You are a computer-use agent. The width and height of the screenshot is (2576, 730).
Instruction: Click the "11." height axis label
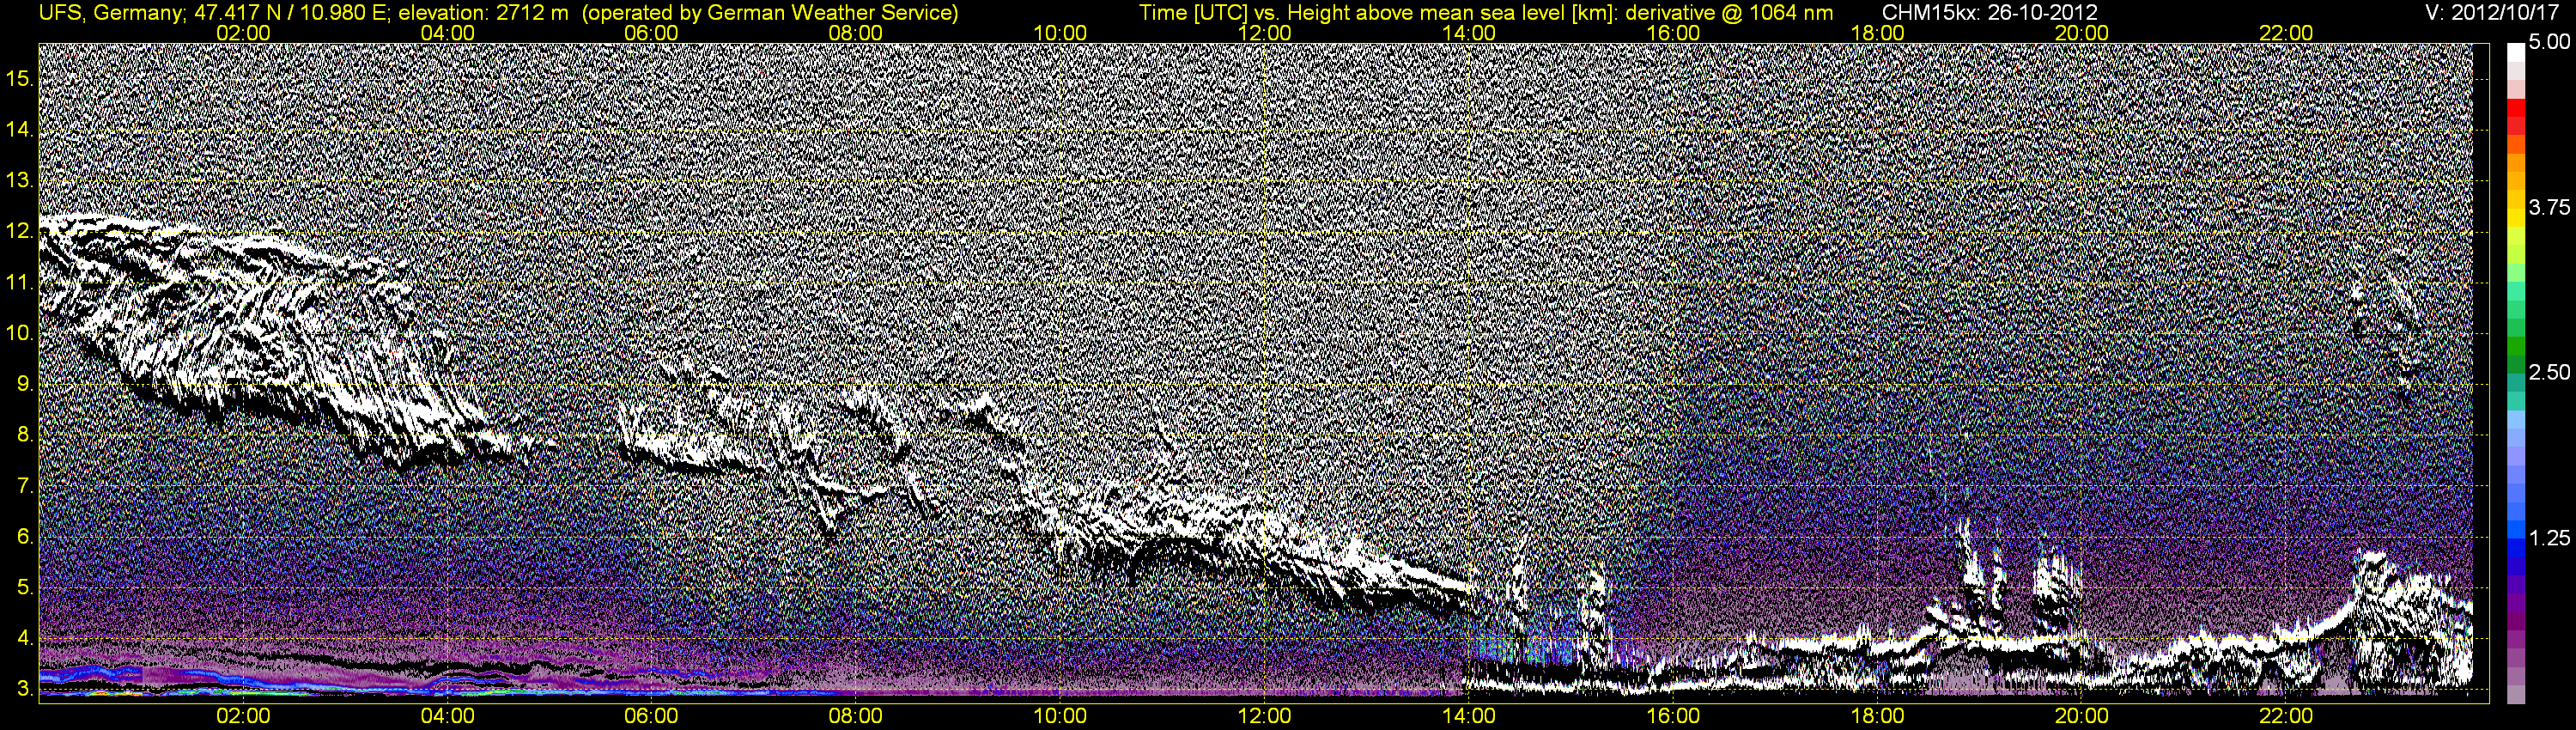[20, 283]
